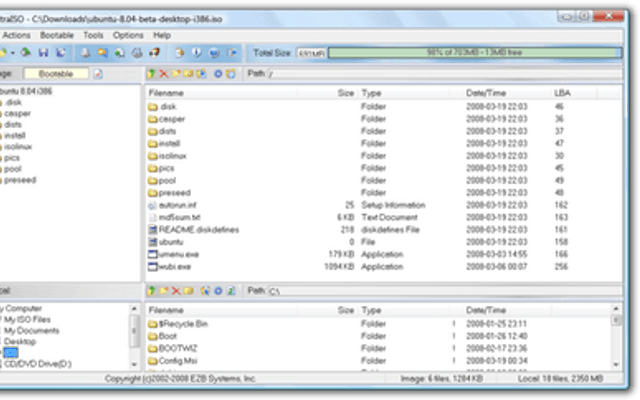The height and width of the screenshot is (400, 640).
Task: Click the blue gear icon in the image pane toolbar
Action: [x=218, y=73]
